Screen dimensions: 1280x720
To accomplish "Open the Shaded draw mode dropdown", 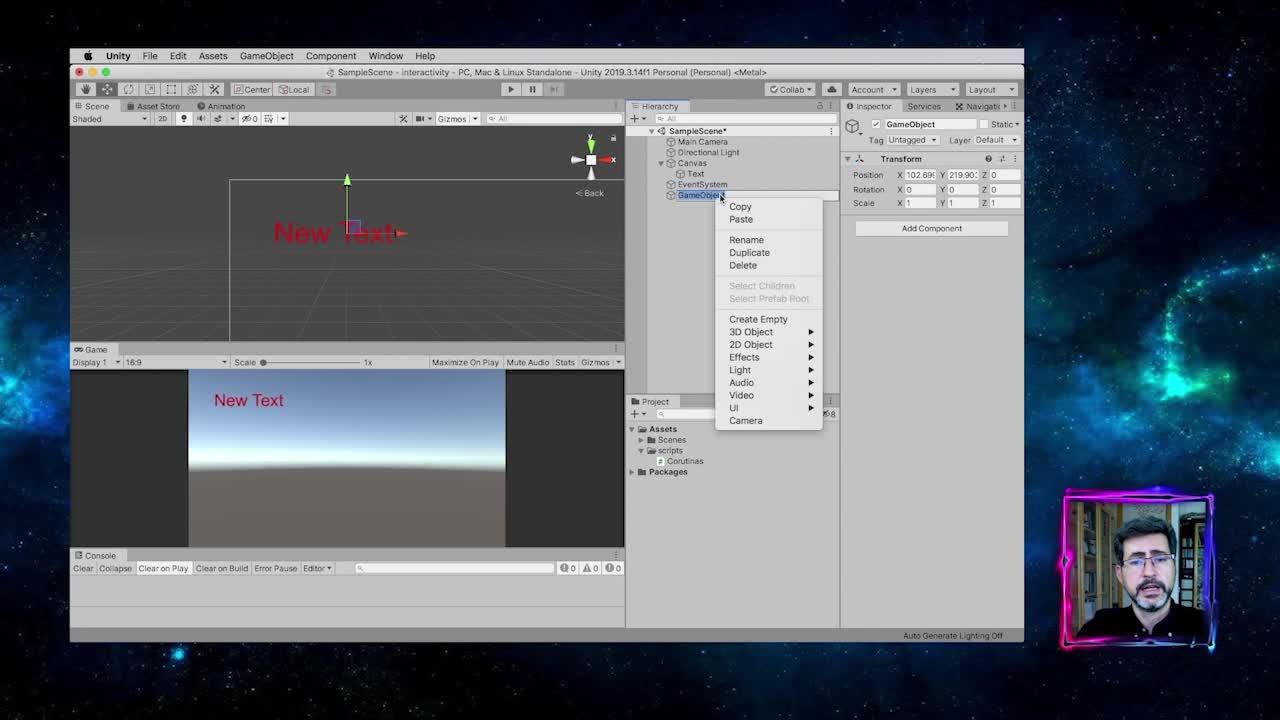I will (110, 119).
